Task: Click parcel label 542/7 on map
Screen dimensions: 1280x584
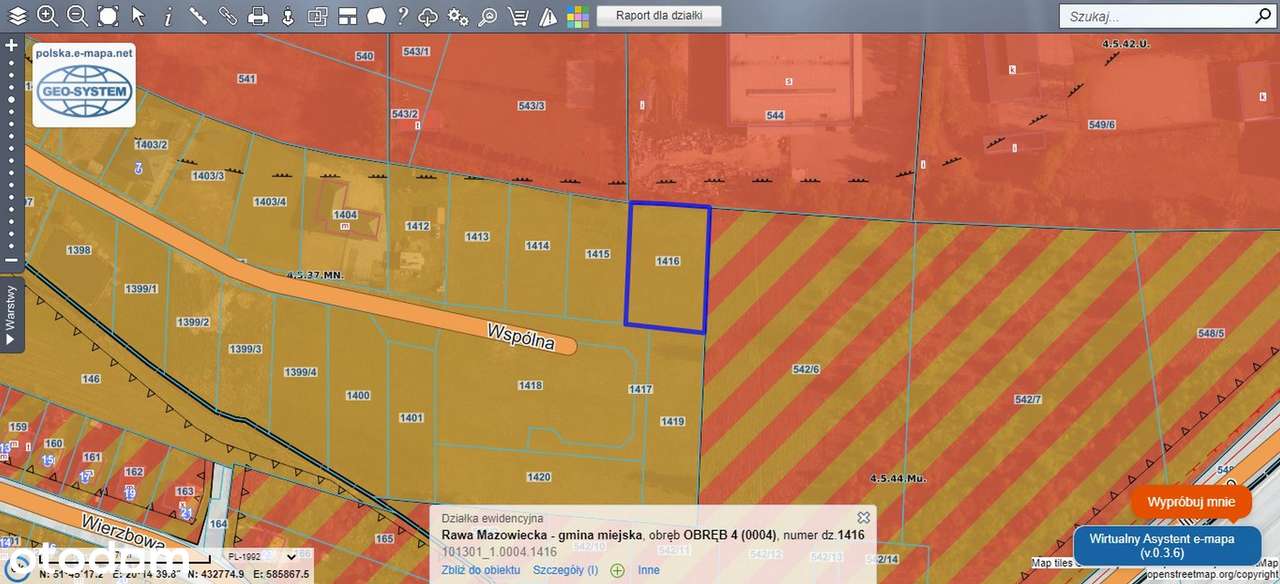Action: (x=1028, y=399)
